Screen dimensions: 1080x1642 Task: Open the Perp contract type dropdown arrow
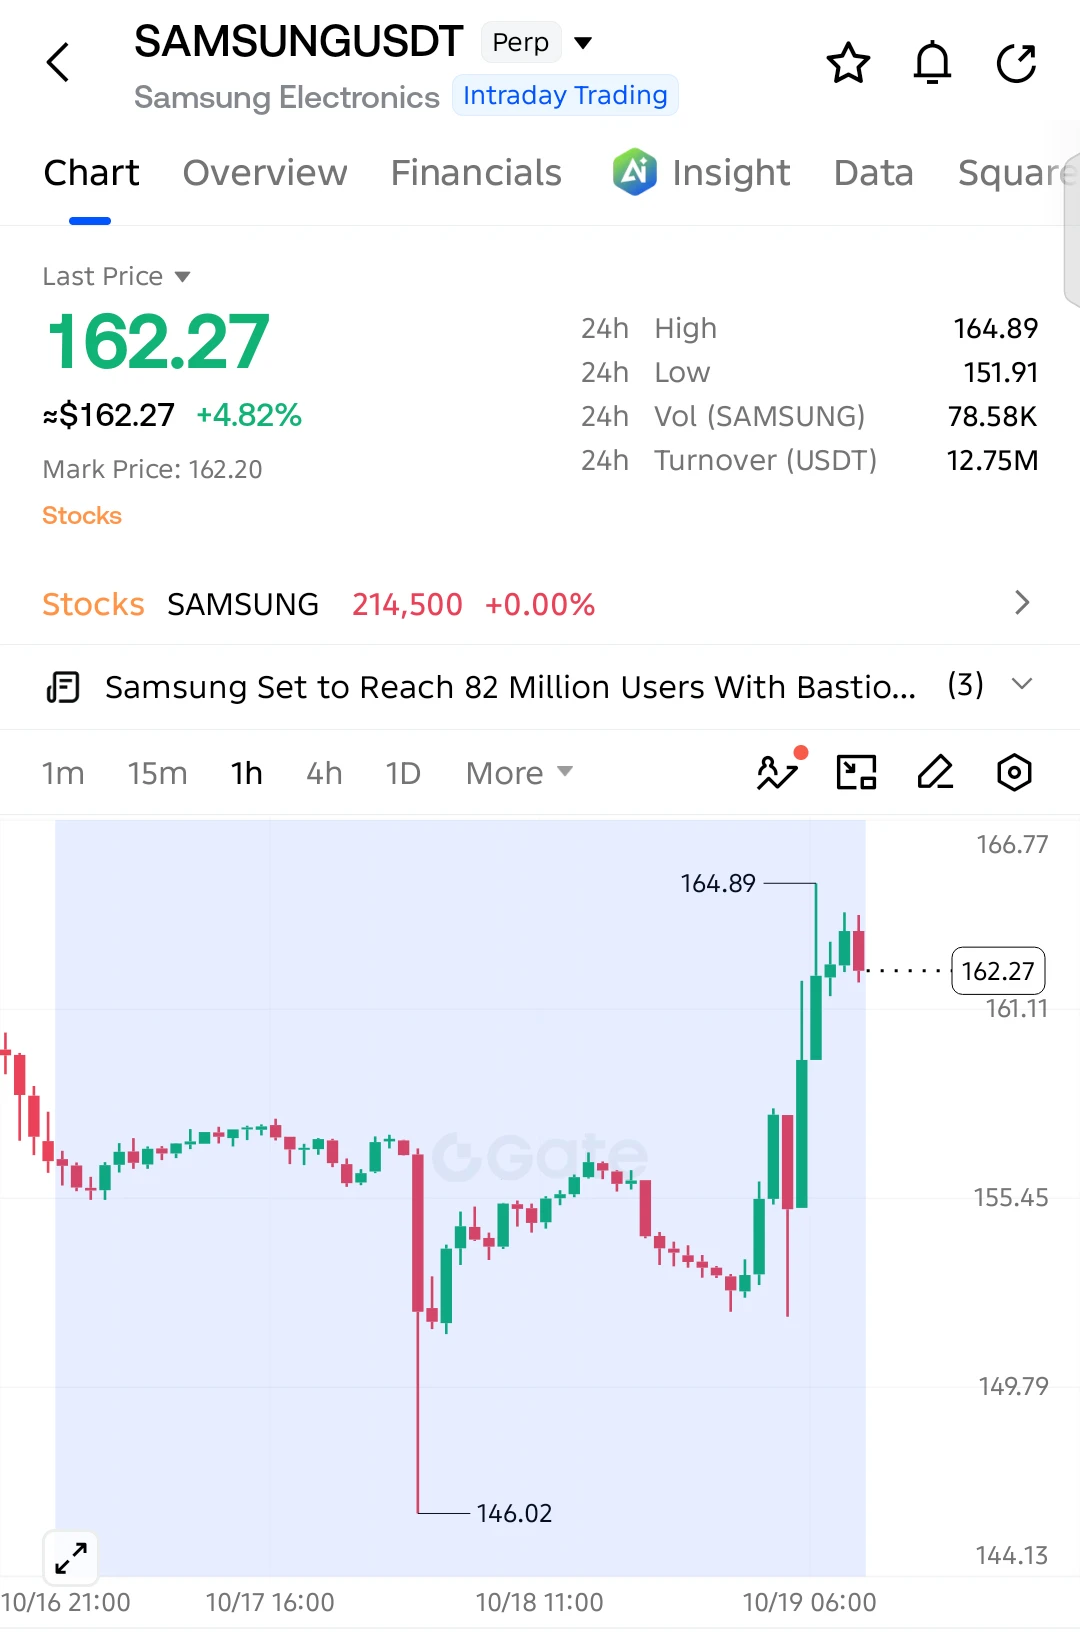coord(583,42)
